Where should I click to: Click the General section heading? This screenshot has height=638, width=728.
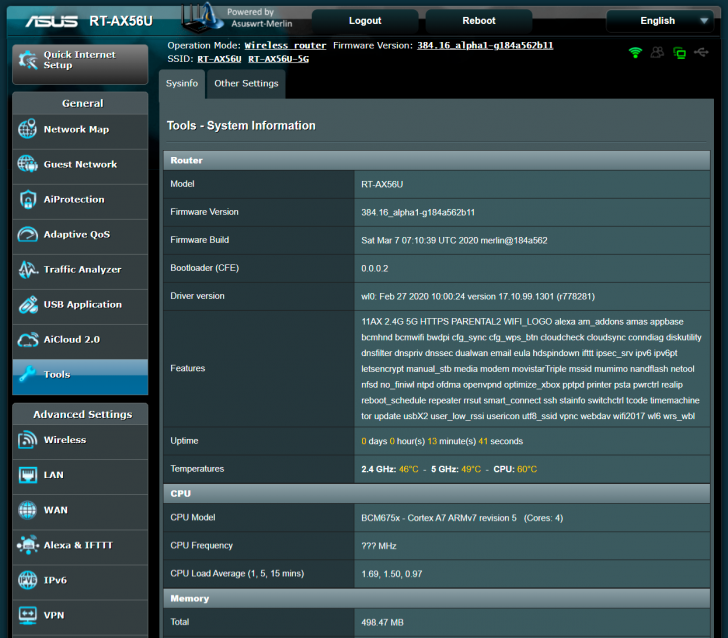(82, 103)
